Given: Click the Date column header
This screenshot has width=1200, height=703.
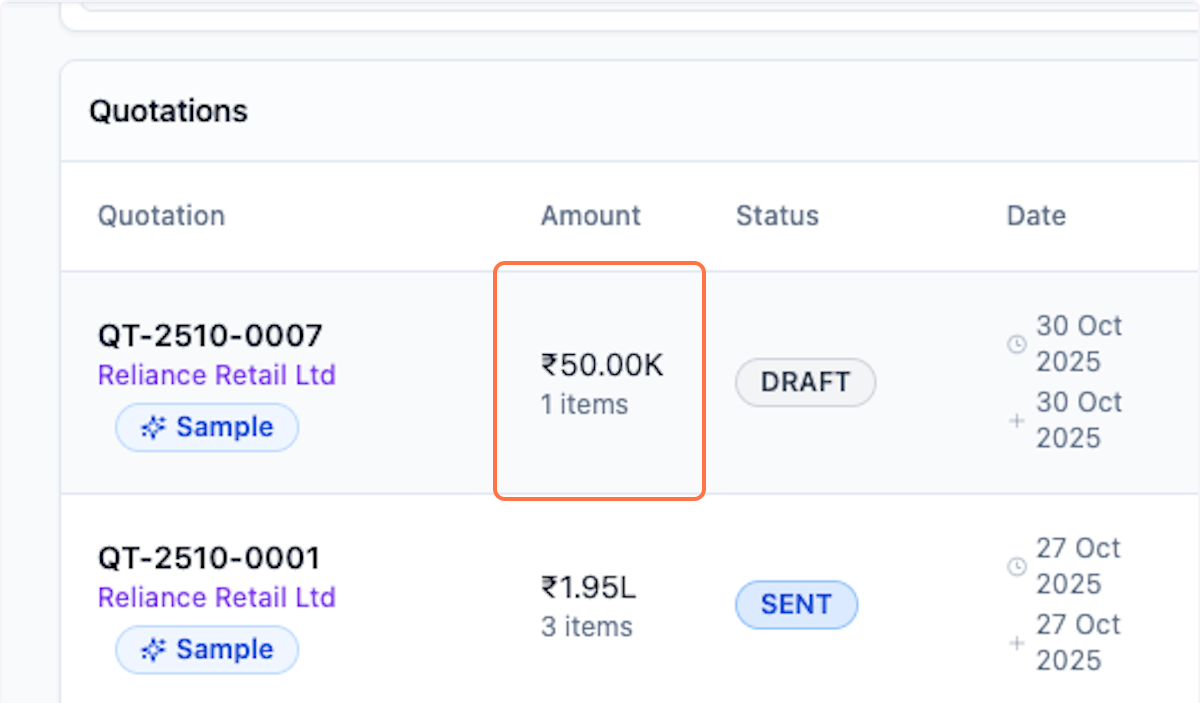Looking at the screenshot, I should click(x=1036, y=215).
